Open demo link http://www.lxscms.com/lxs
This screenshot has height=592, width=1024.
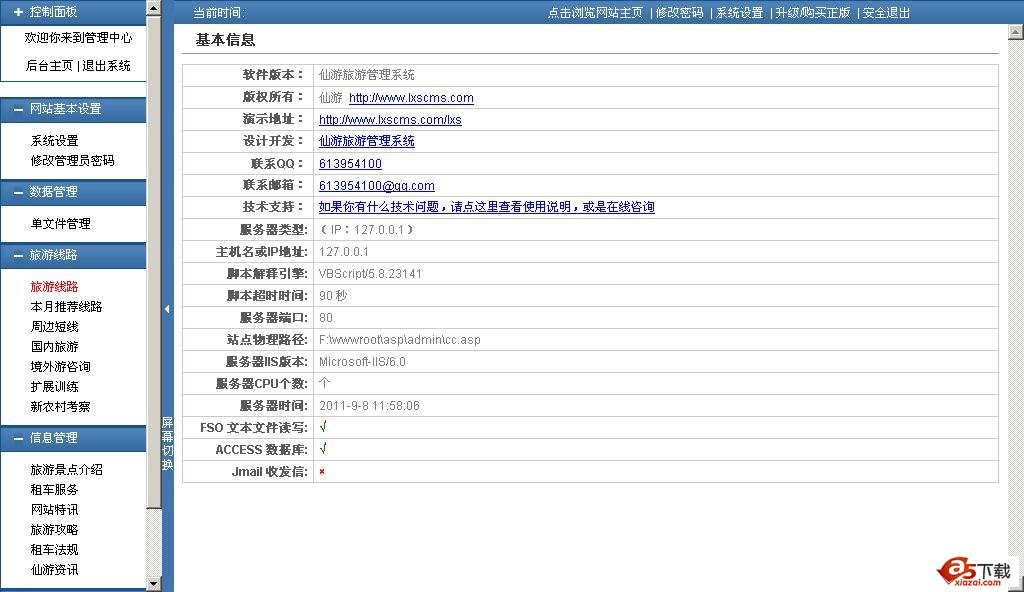pos(390,120)
